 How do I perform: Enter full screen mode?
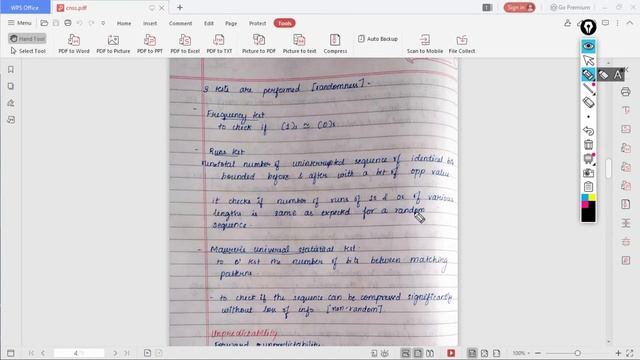tap(630, 353)
